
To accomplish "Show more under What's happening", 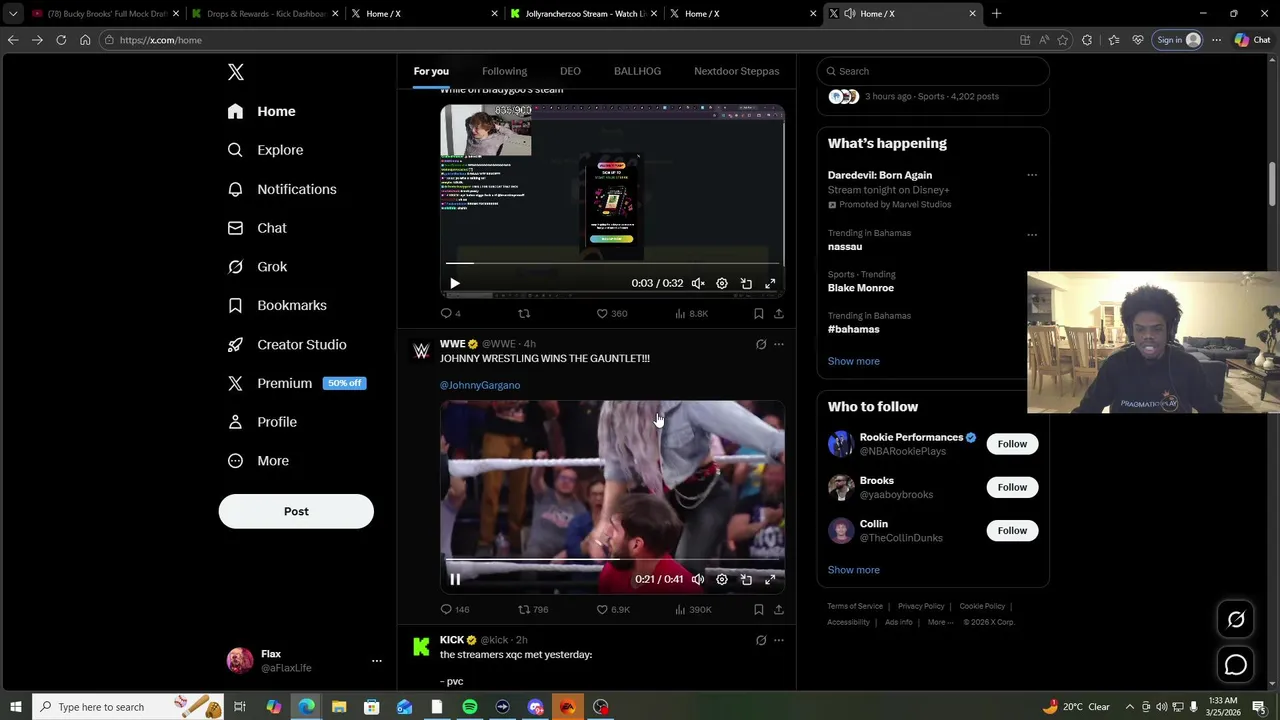I will click(x=854, y=361).
